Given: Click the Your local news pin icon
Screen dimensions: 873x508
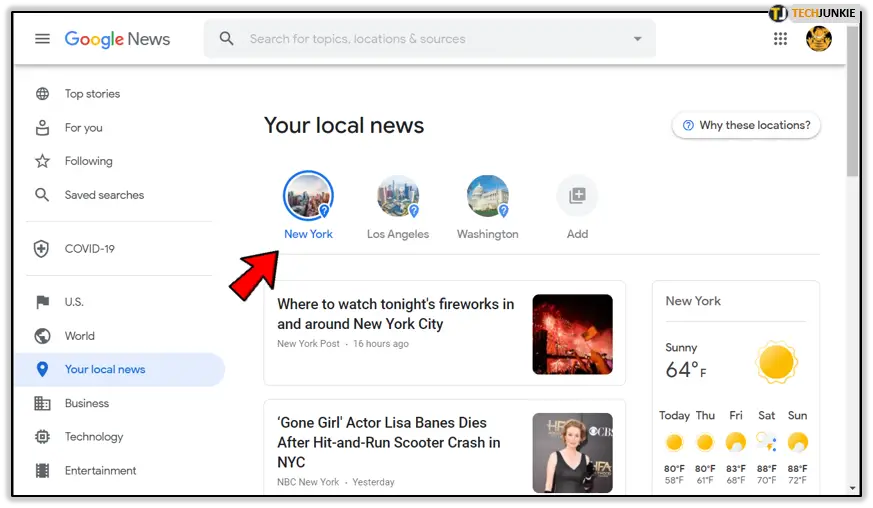Looking at the screenshot, I should pyautogui.click(x=42, y=369).
